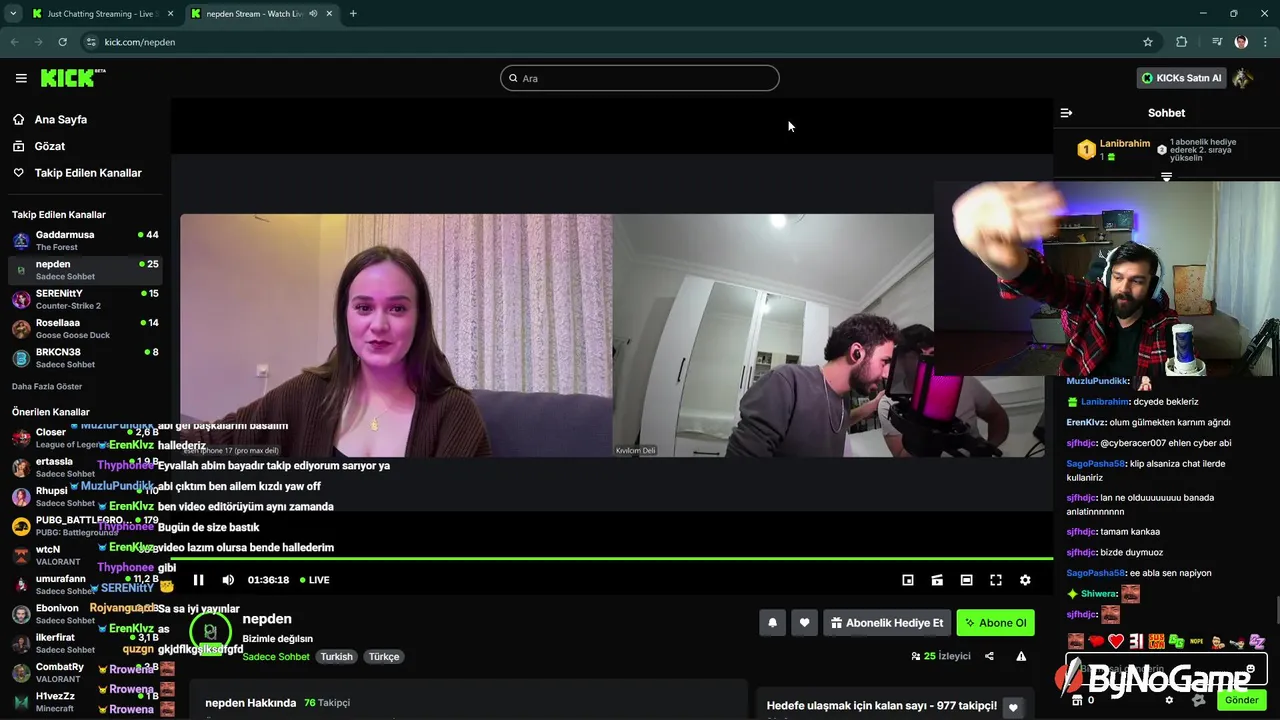Toggle notification bell for nepden
This screenshot has height=720, width=1280.
click(x=772, y=623)
